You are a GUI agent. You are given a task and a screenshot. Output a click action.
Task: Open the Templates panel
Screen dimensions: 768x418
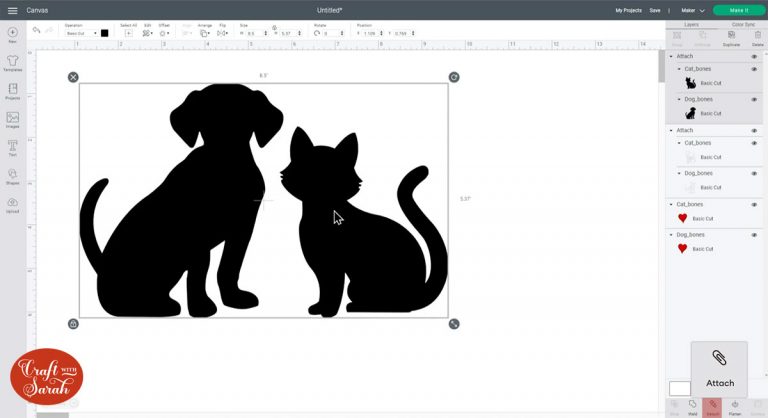[x=12, y=62]
